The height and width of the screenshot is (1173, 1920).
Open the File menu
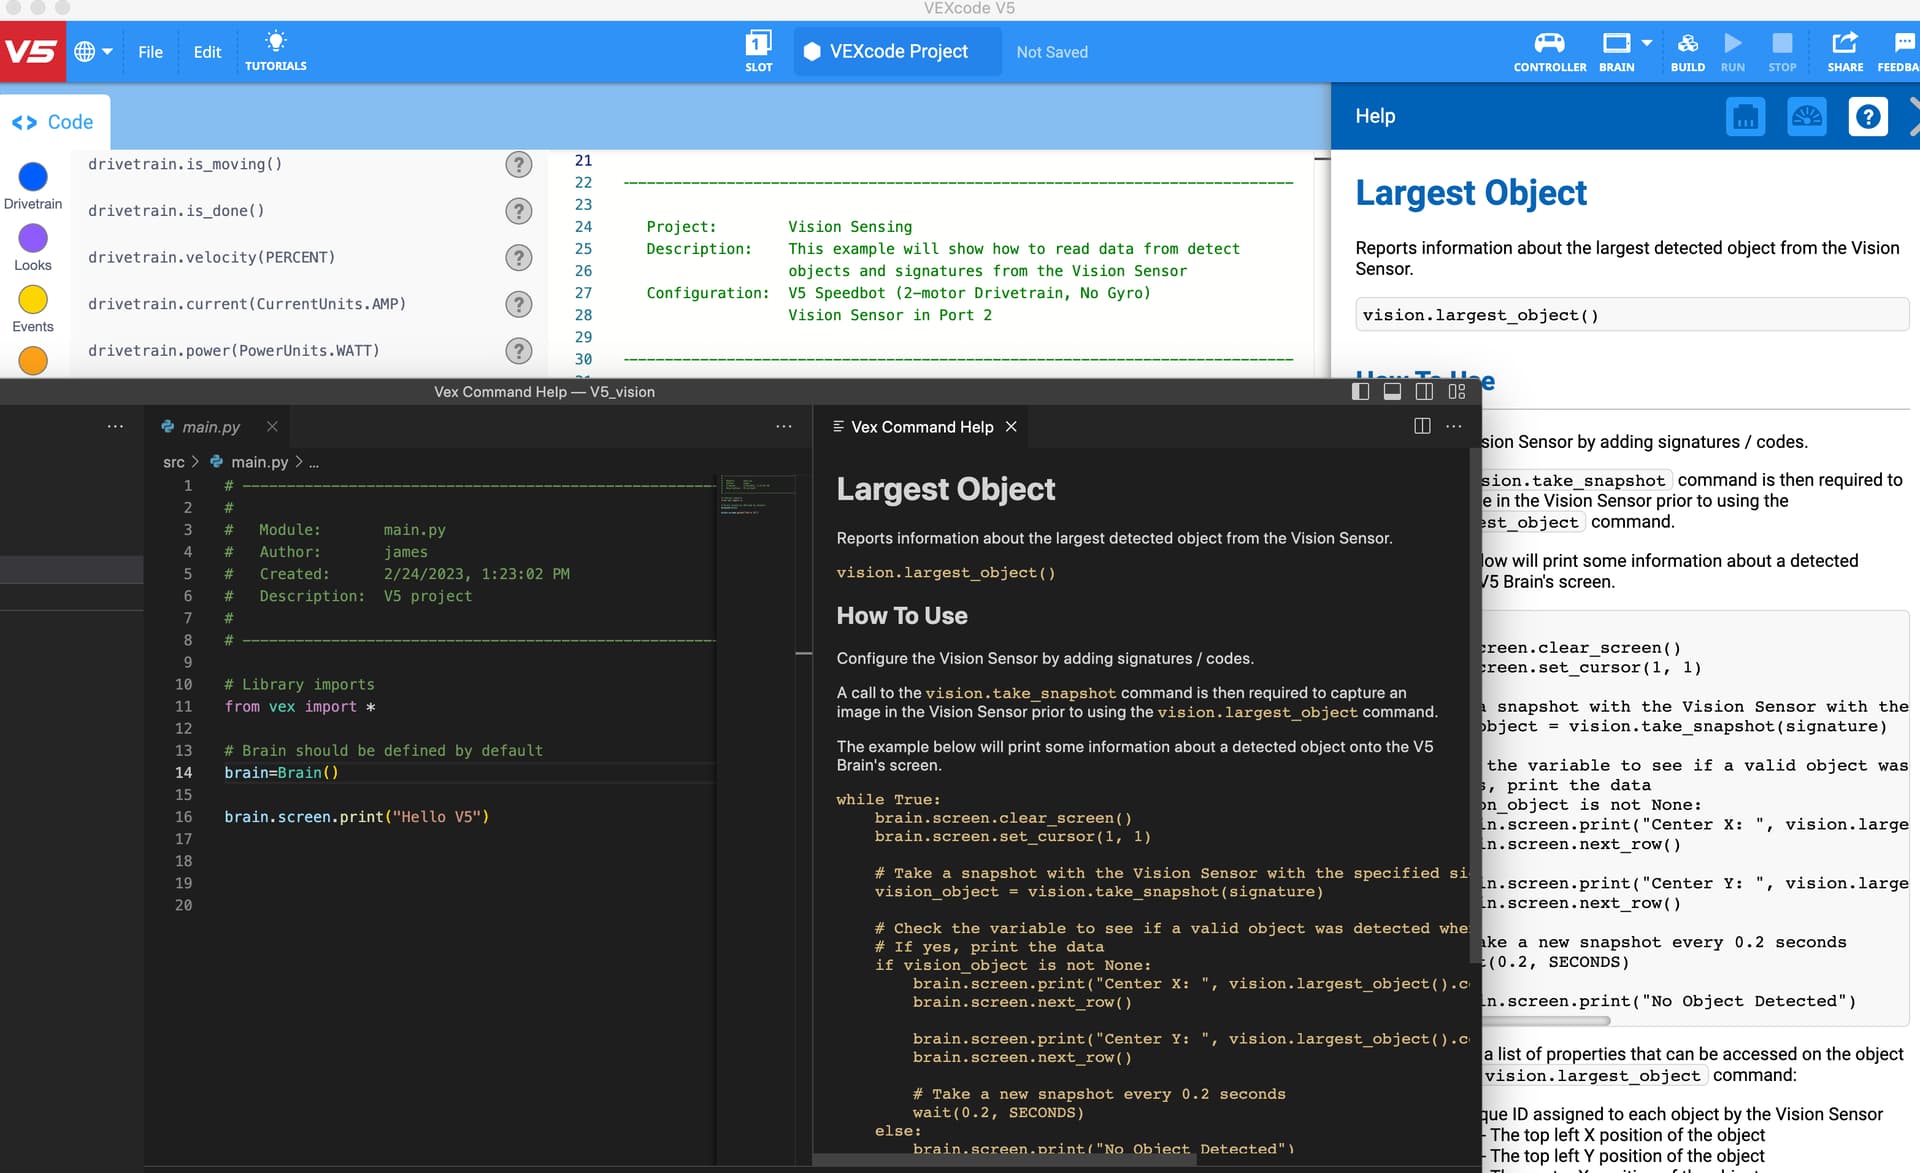tap(150, 52)
